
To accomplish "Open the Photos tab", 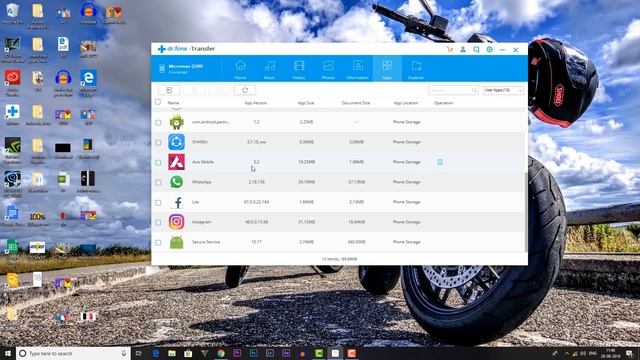I will pos(328,69).
